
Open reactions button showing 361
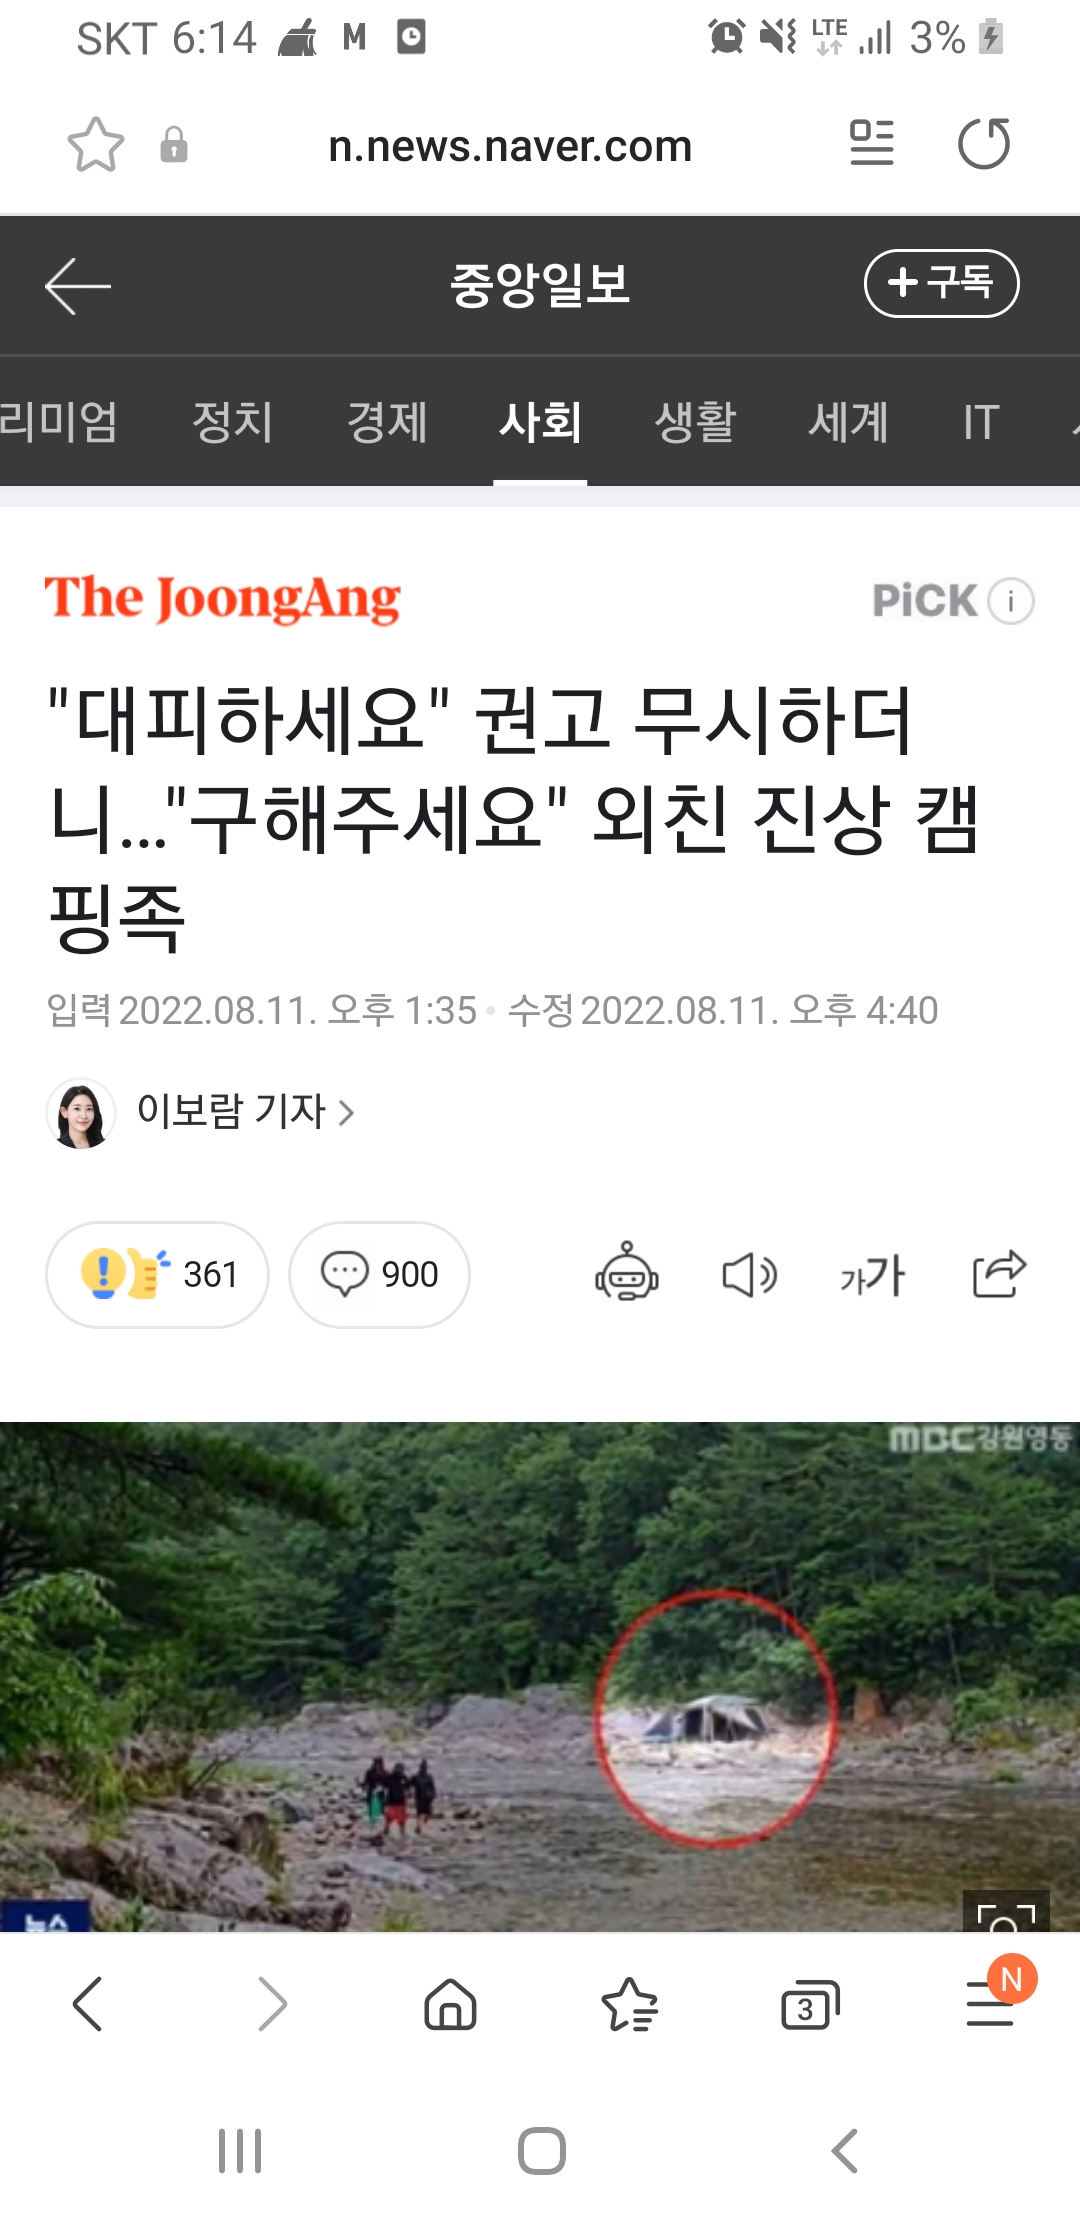point(157,1275)
